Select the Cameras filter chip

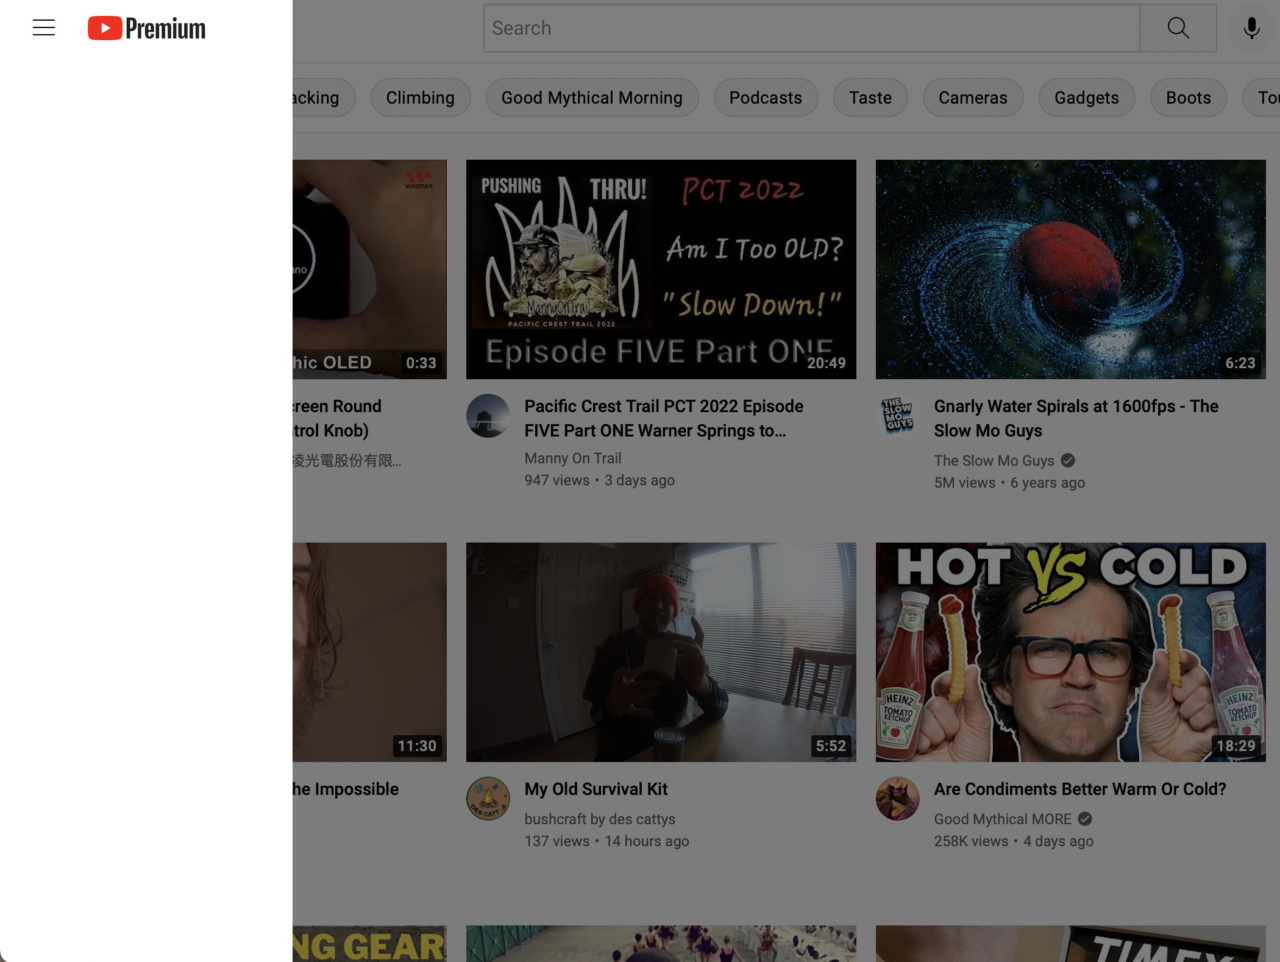pyautogui.click(x=973, y=98)
